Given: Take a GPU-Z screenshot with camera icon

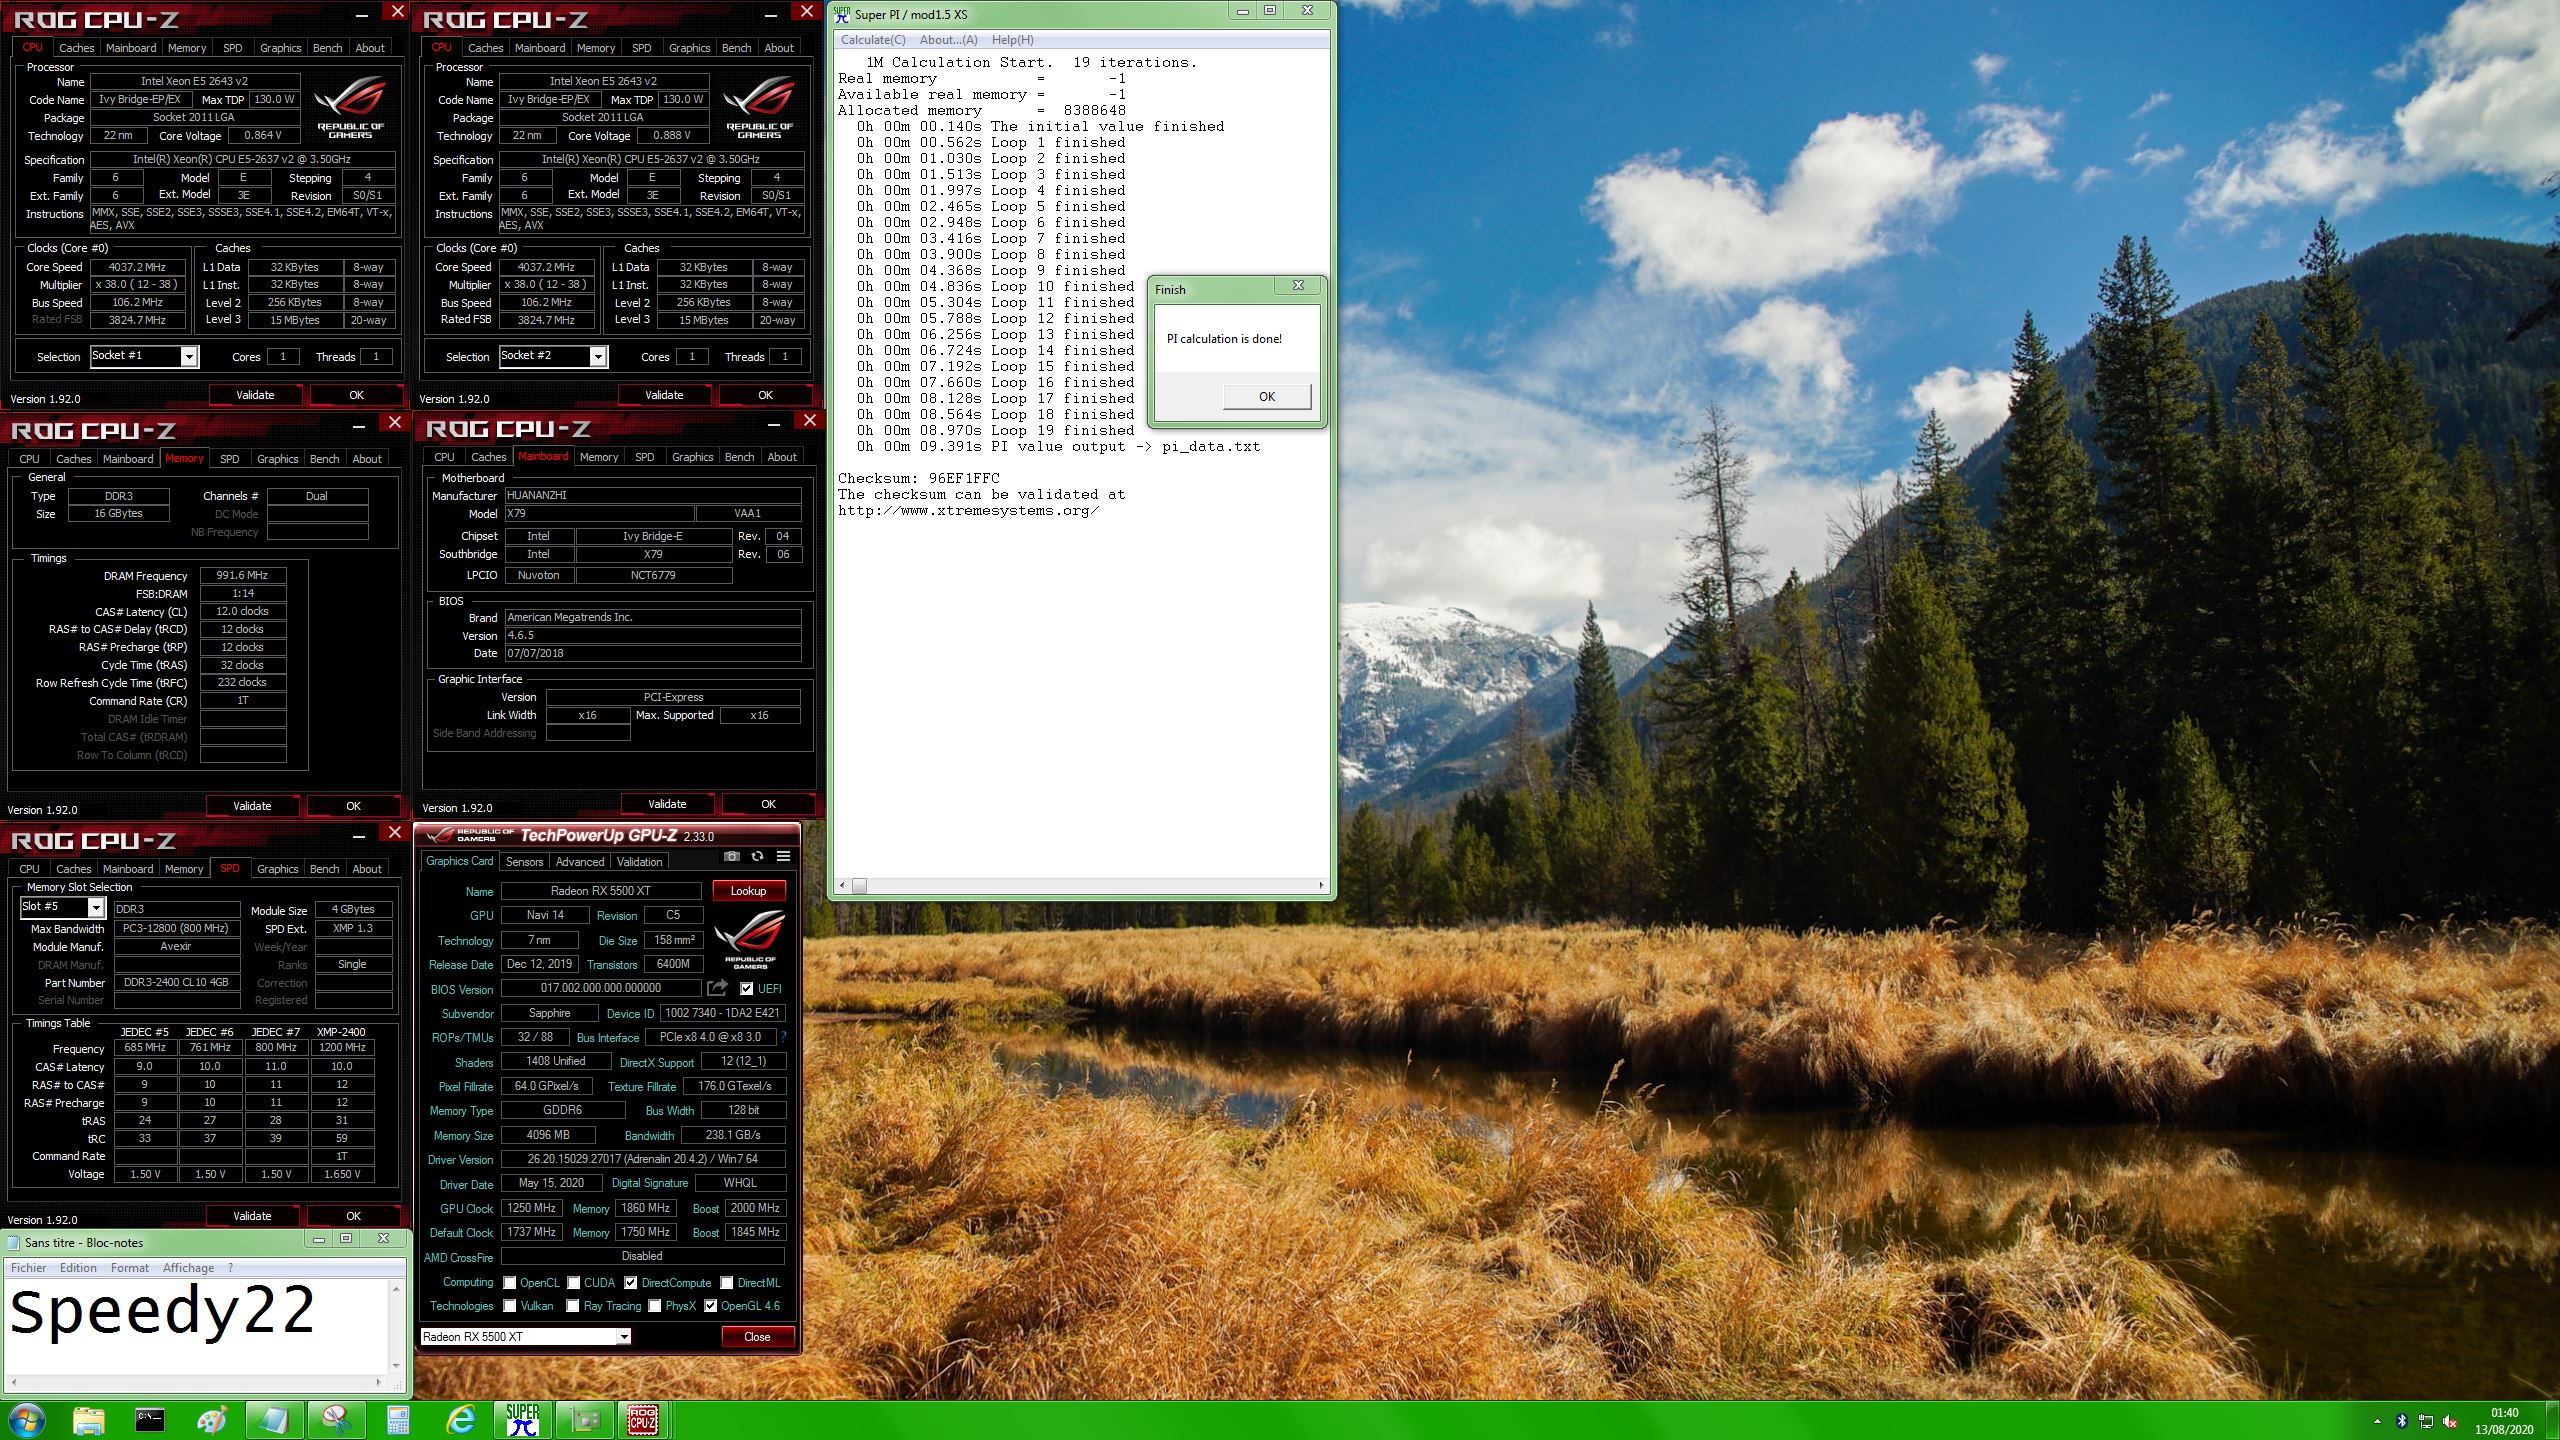Looking at the screenshot, I should click(732, 856).
